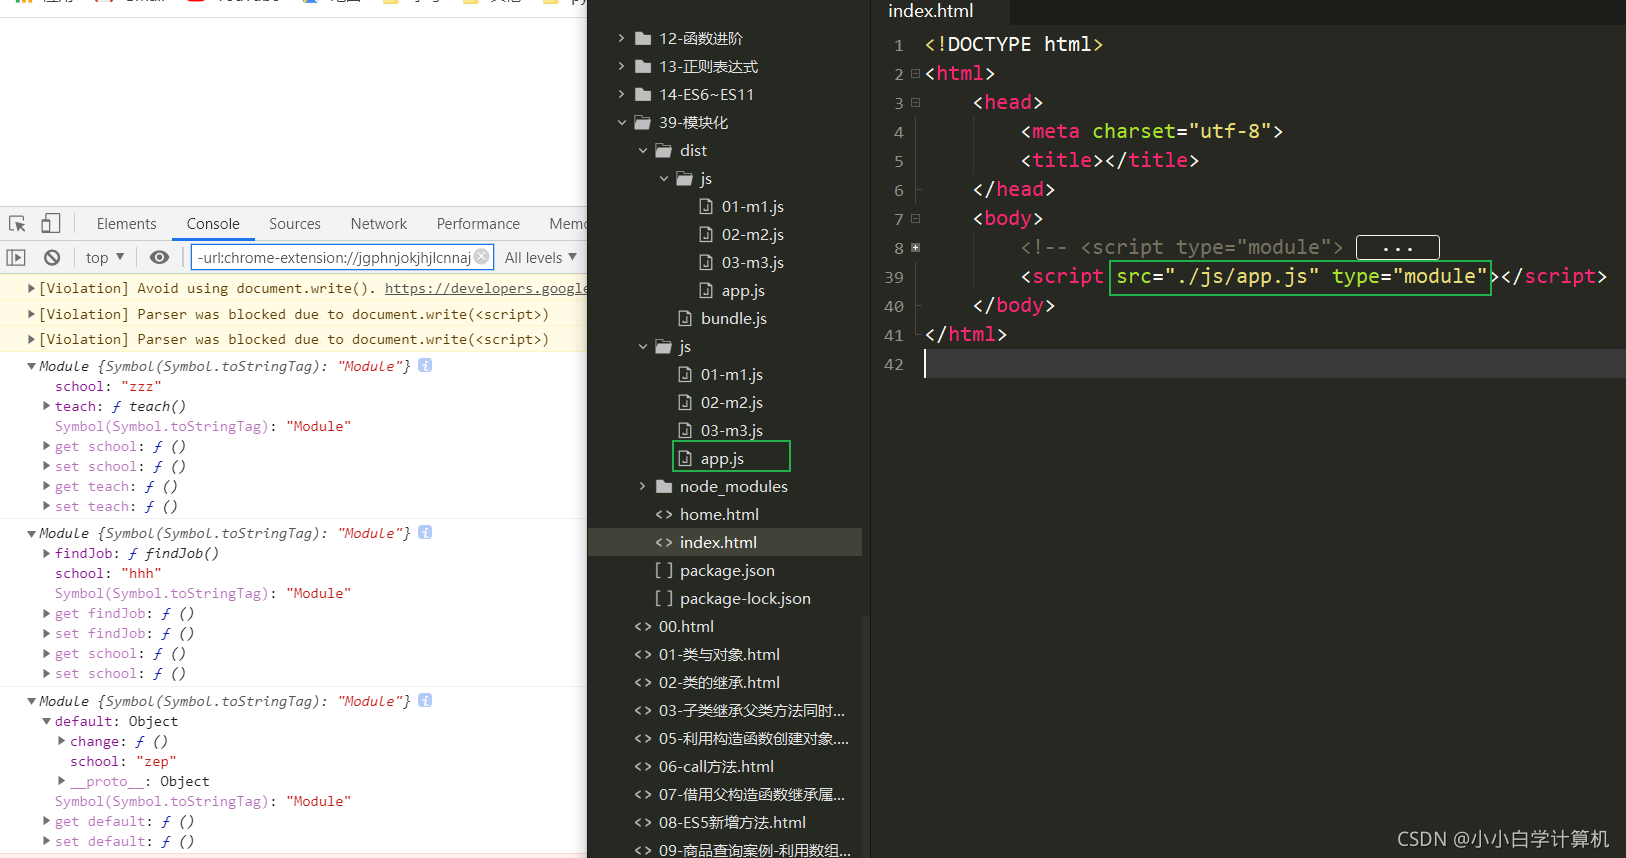The height and width of the screenshot is (858, 1626).
Task: Switch to the Console tab
Action: click(213, 224)
